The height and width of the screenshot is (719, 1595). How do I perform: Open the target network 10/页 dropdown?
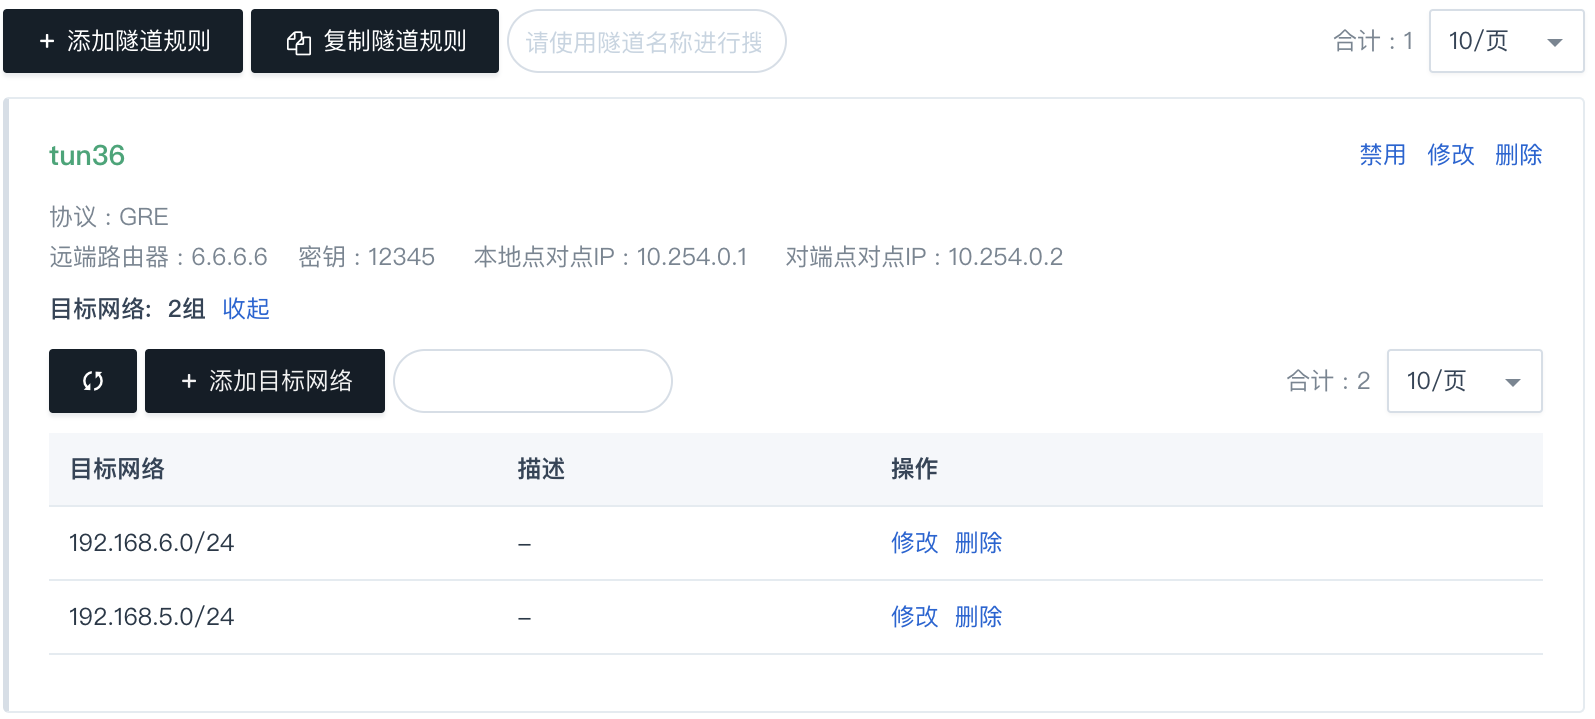click(x=1465, y=381)
